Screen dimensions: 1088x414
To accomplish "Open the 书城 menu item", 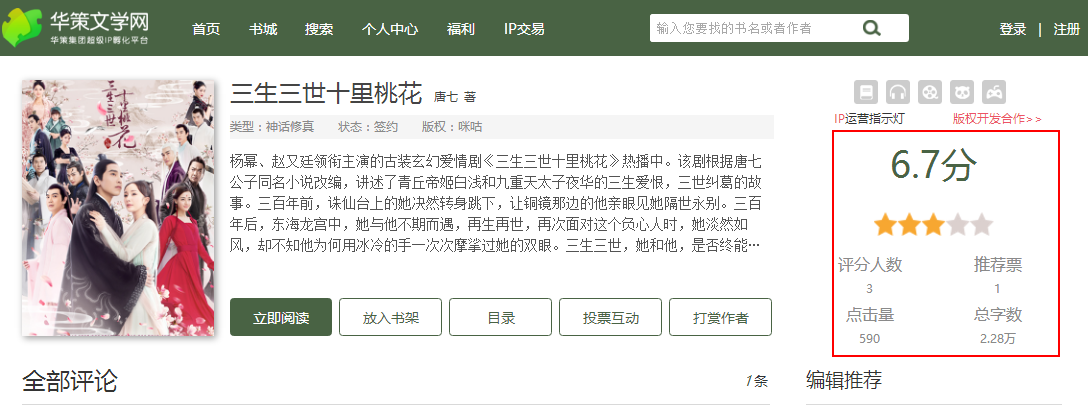I will [263, 29].
